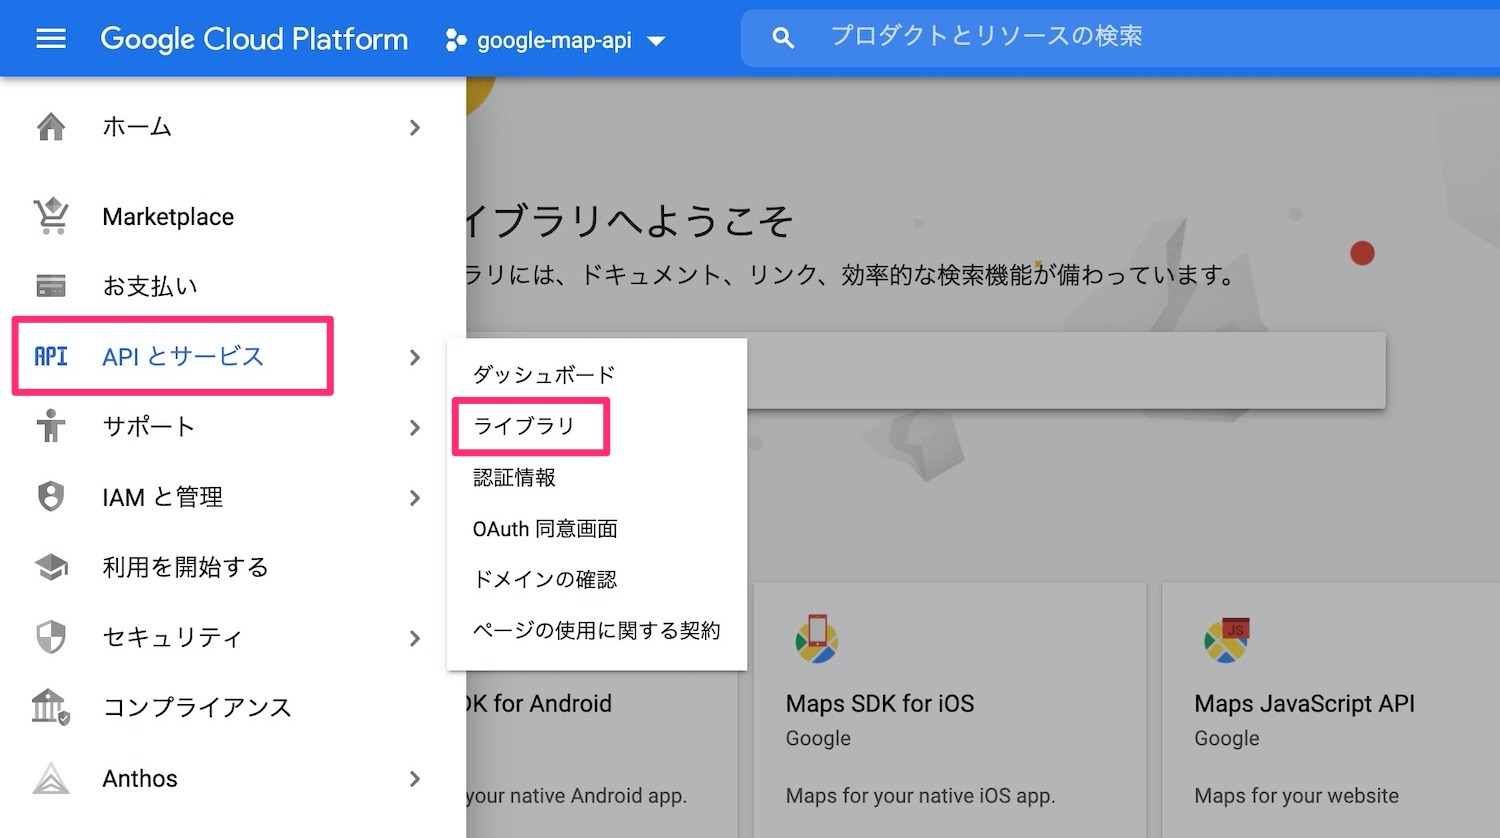Screen dimensions: 1500x838
Task: Click the Maps SDK for iOS app icon
Action: pyautogui.click(x=818, y=640)
